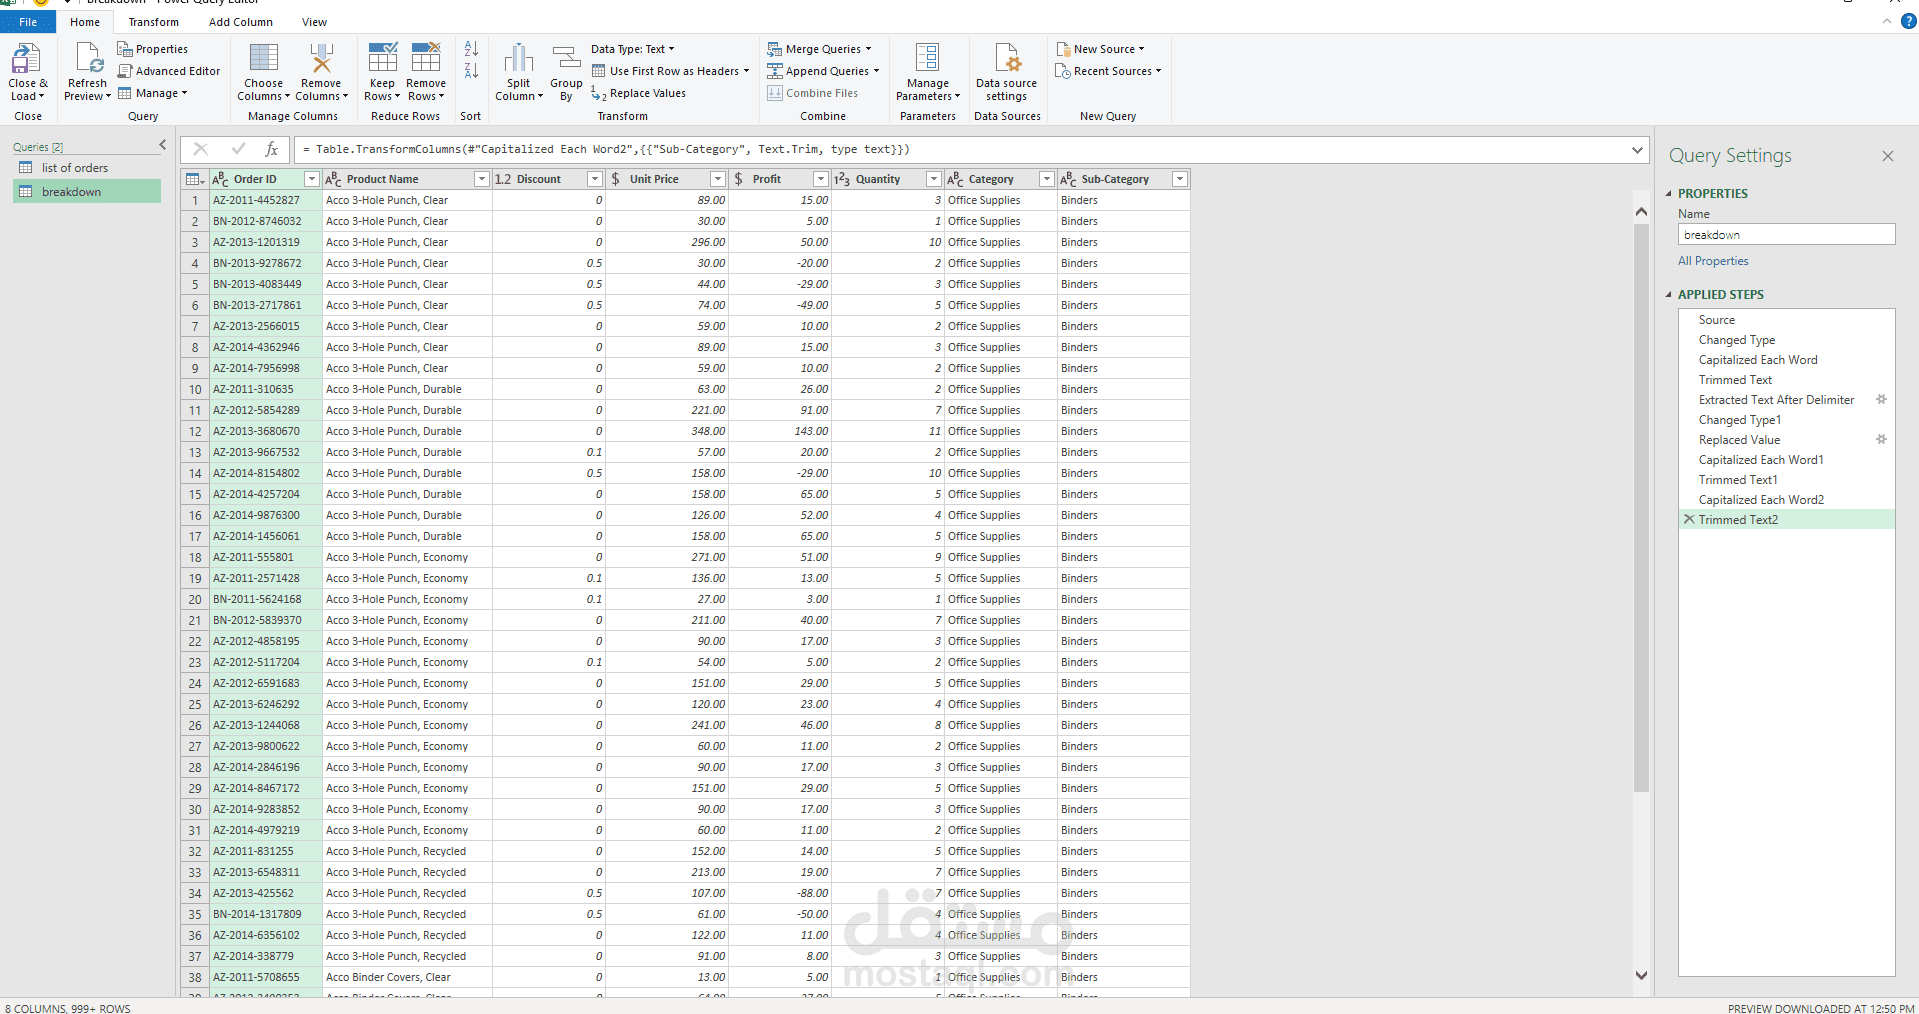Sort descending with the Z-A icon
Viewport: 1919px width, 1014px height.
click(x=471, y=70)
